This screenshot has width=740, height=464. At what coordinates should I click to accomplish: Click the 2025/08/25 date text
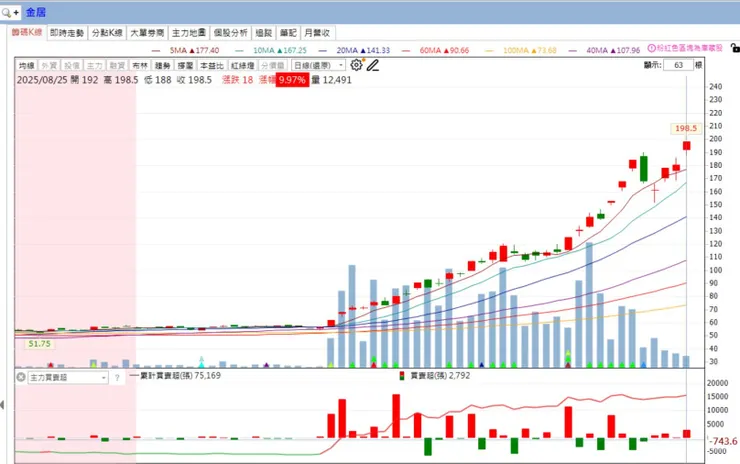[x=42, y=80]
